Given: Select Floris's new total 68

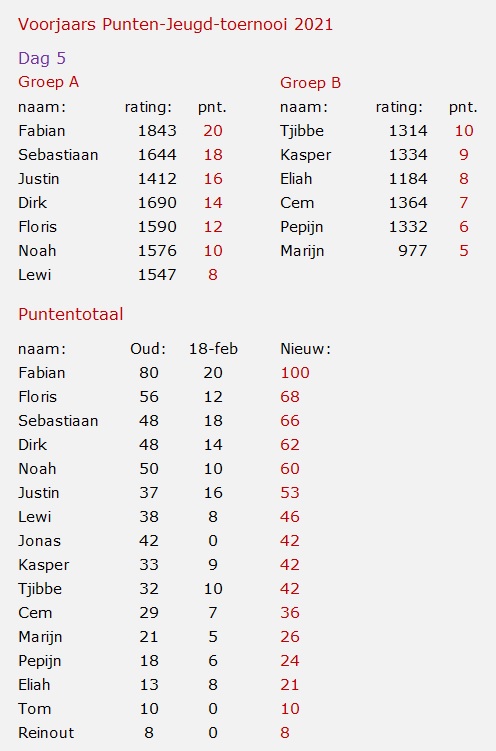Looking at the screenshot, I should (x=290, y=397).
